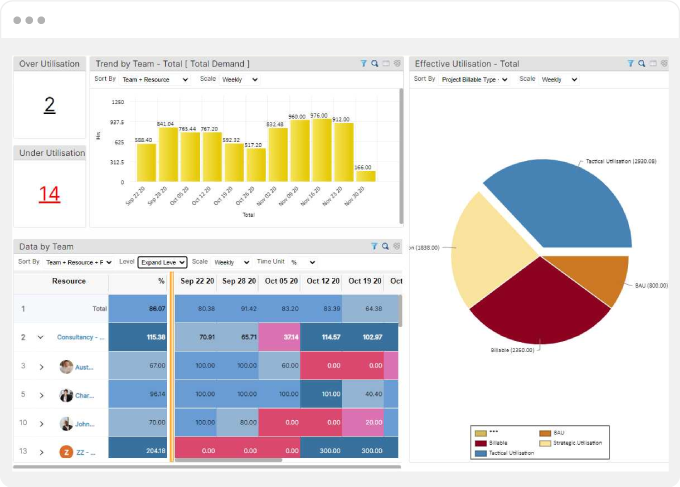Click the Billable legend swatch
Viewport: 680px width, 487px height.
(481, 443)
